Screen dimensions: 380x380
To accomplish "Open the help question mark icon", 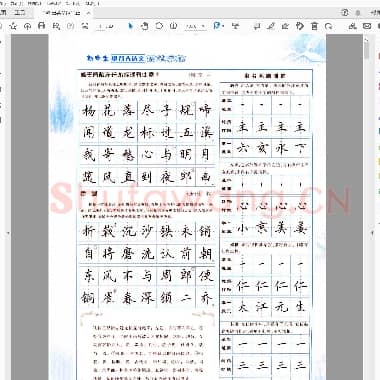I will tap(345, 12).
